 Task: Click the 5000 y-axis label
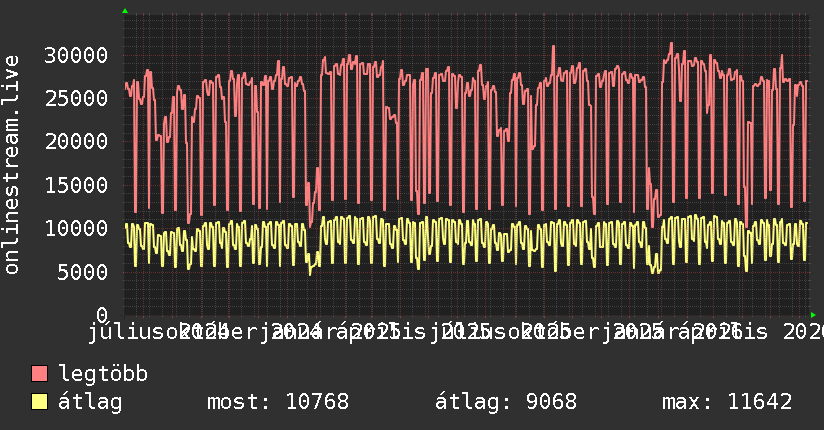[x=83, y=272]
